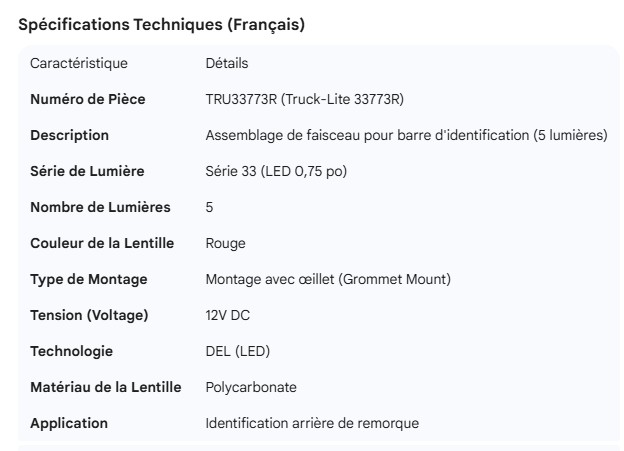Click the "Détails" column header

click(226, 64)
